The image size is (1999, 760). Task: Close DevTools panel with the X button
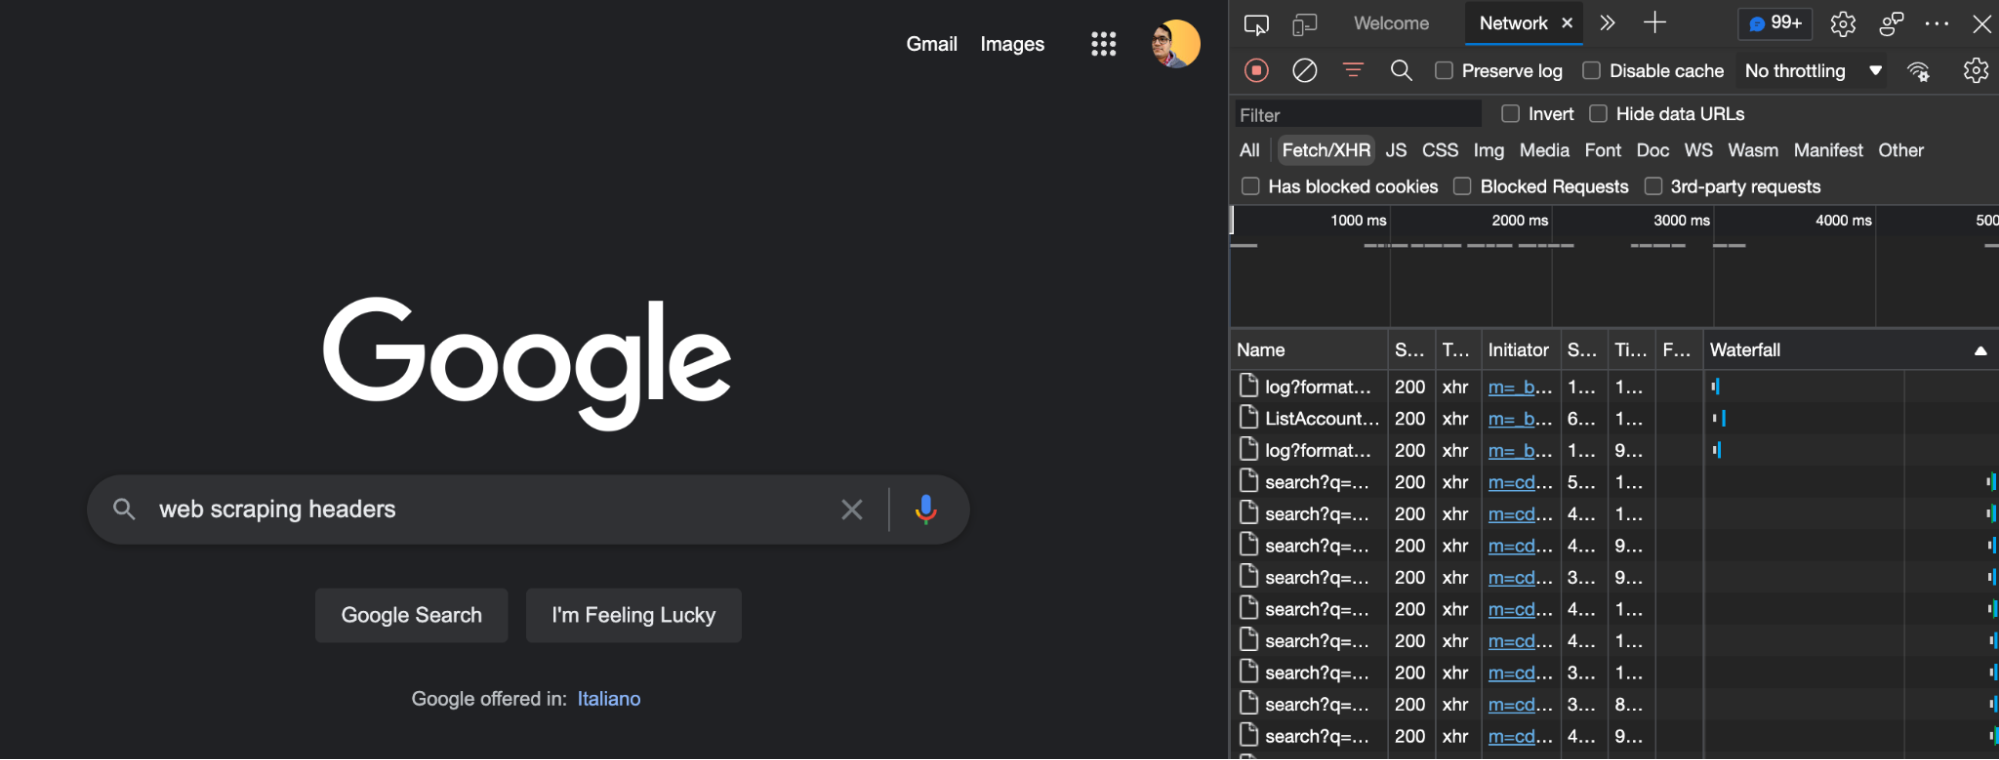pyautogui.click(x=1981, y=24)
